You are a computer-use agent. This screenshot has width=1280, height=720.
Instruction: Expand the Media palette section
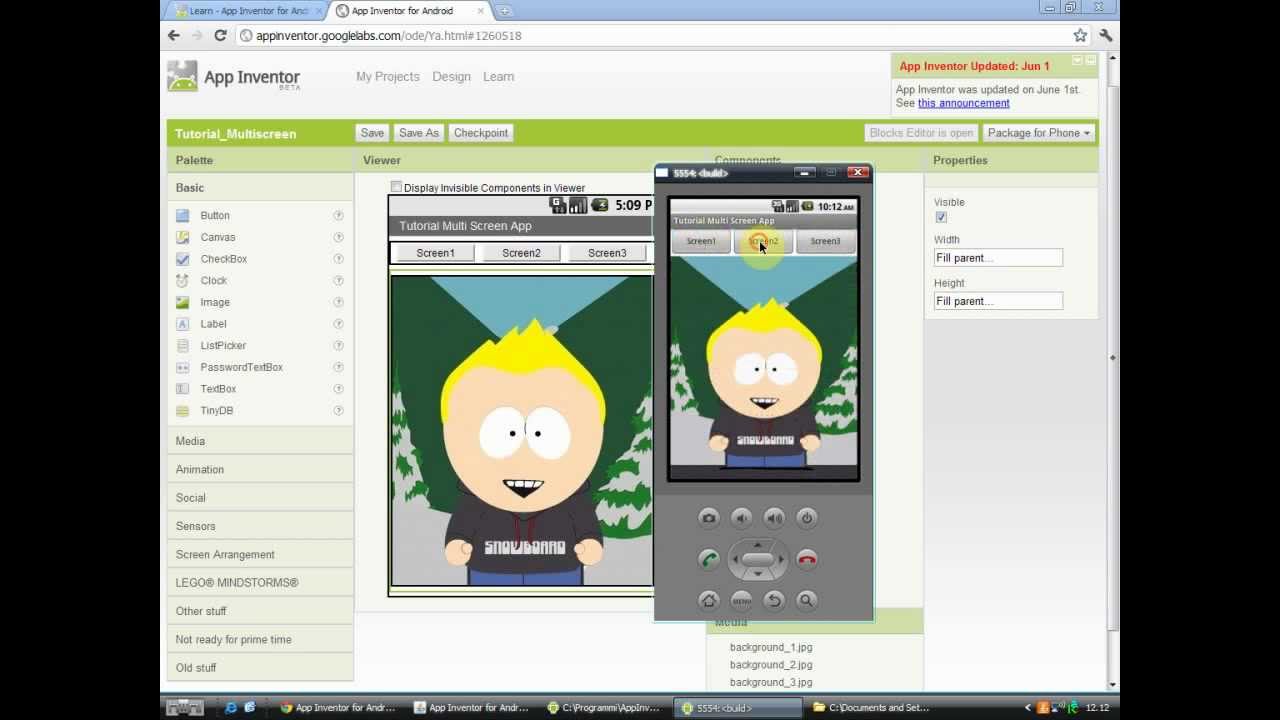point(260,441)
